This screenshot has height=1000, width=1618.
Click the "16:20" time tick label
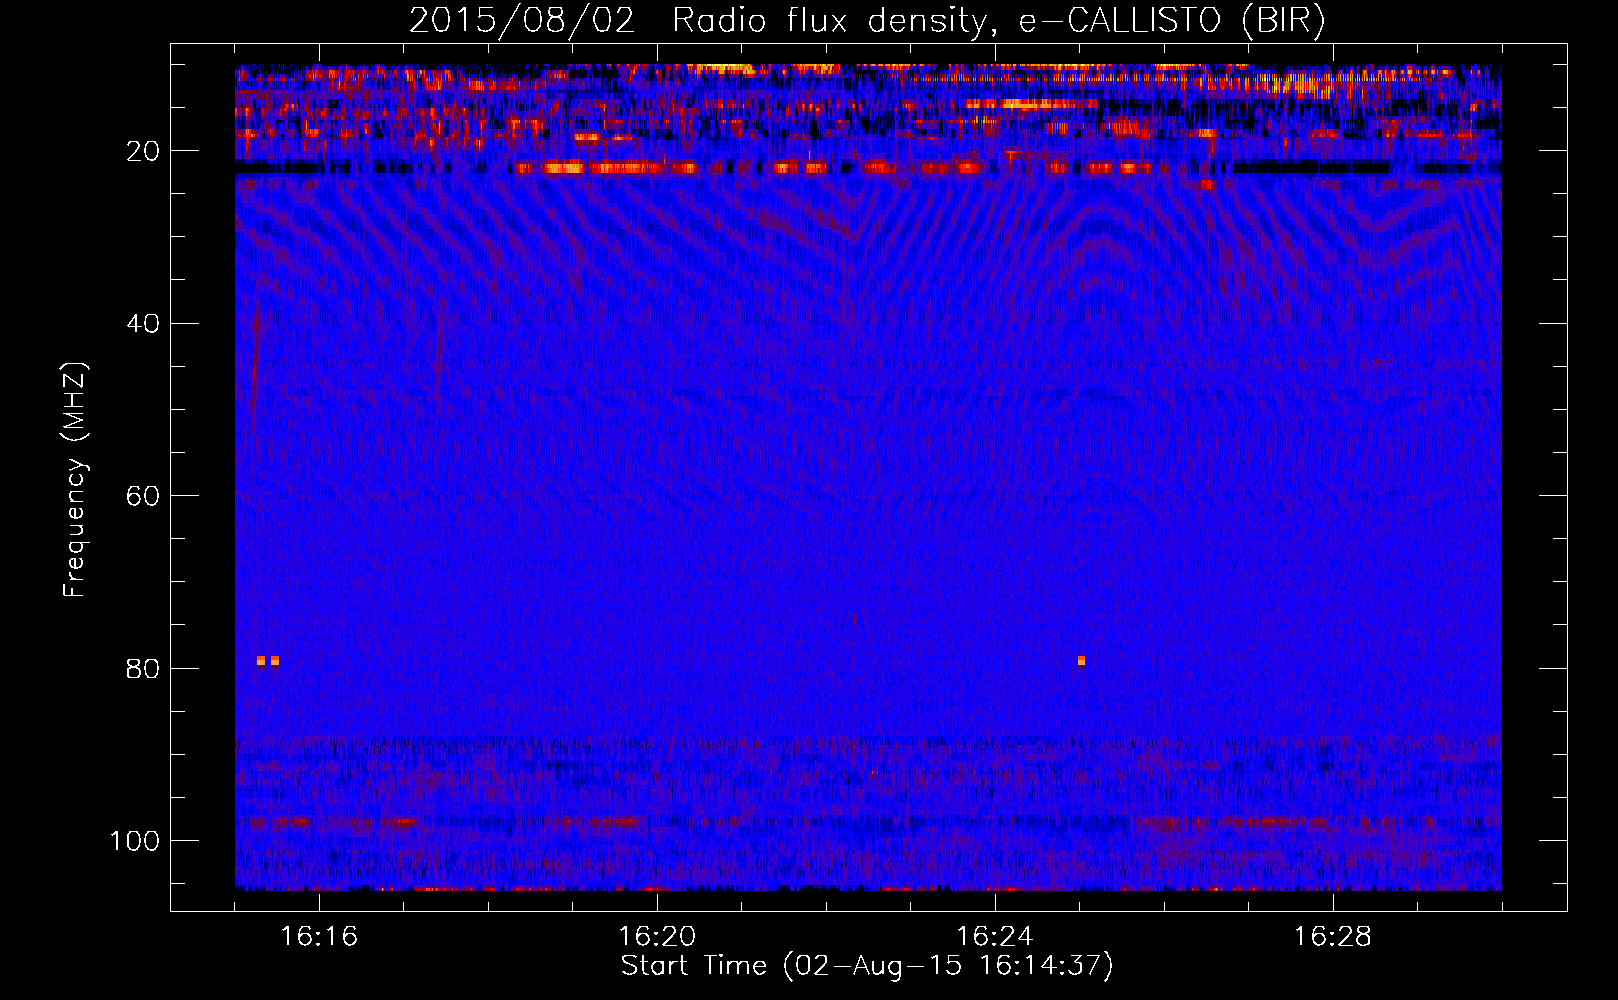click(657, 937)
